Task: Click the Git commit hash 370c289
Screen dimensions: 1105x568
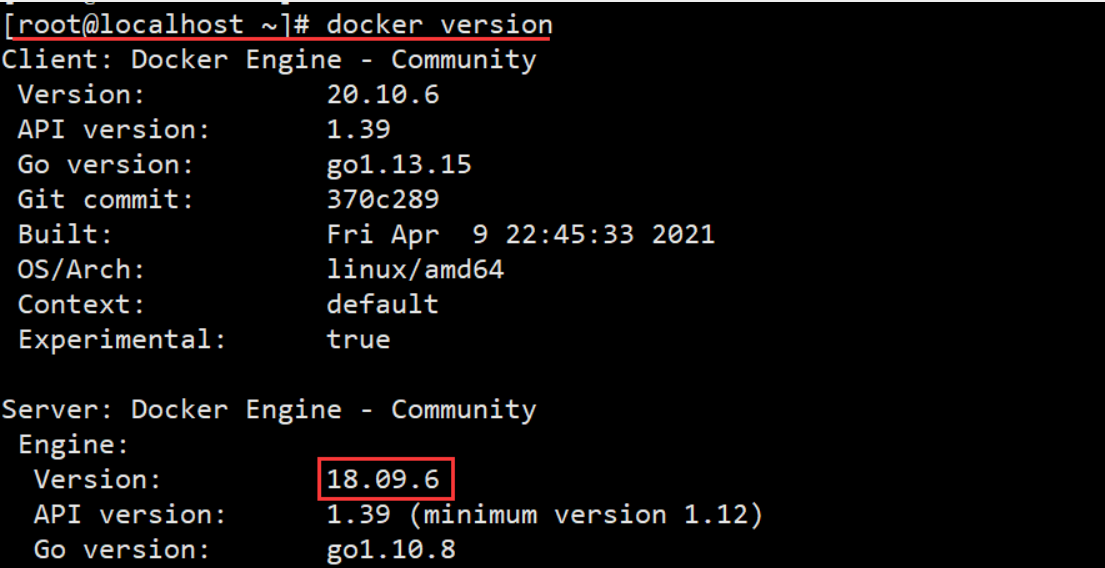Action: coord(383,199)
